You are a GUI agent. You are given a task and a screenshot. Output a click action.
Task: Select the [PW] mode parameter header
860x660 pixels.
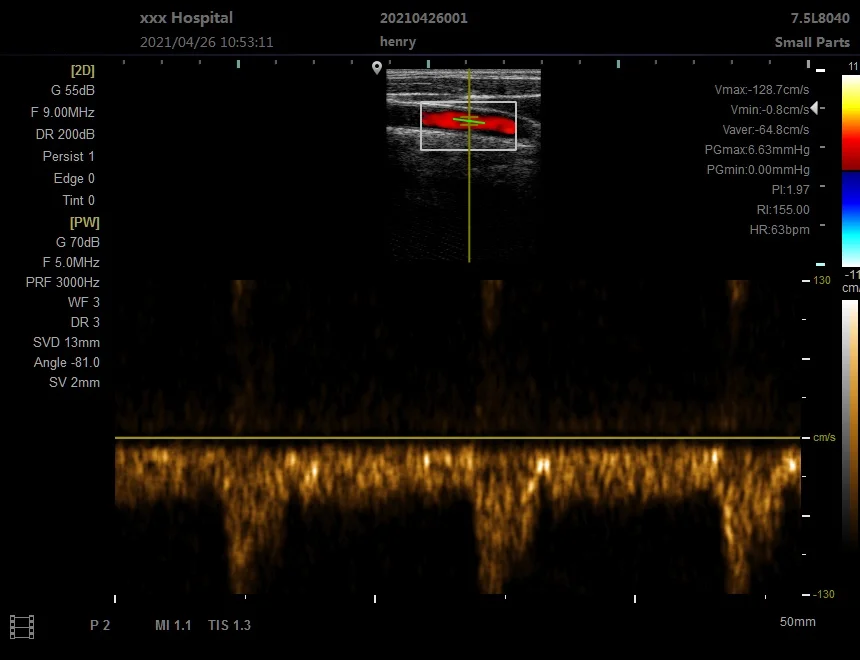tap(84, 222)
